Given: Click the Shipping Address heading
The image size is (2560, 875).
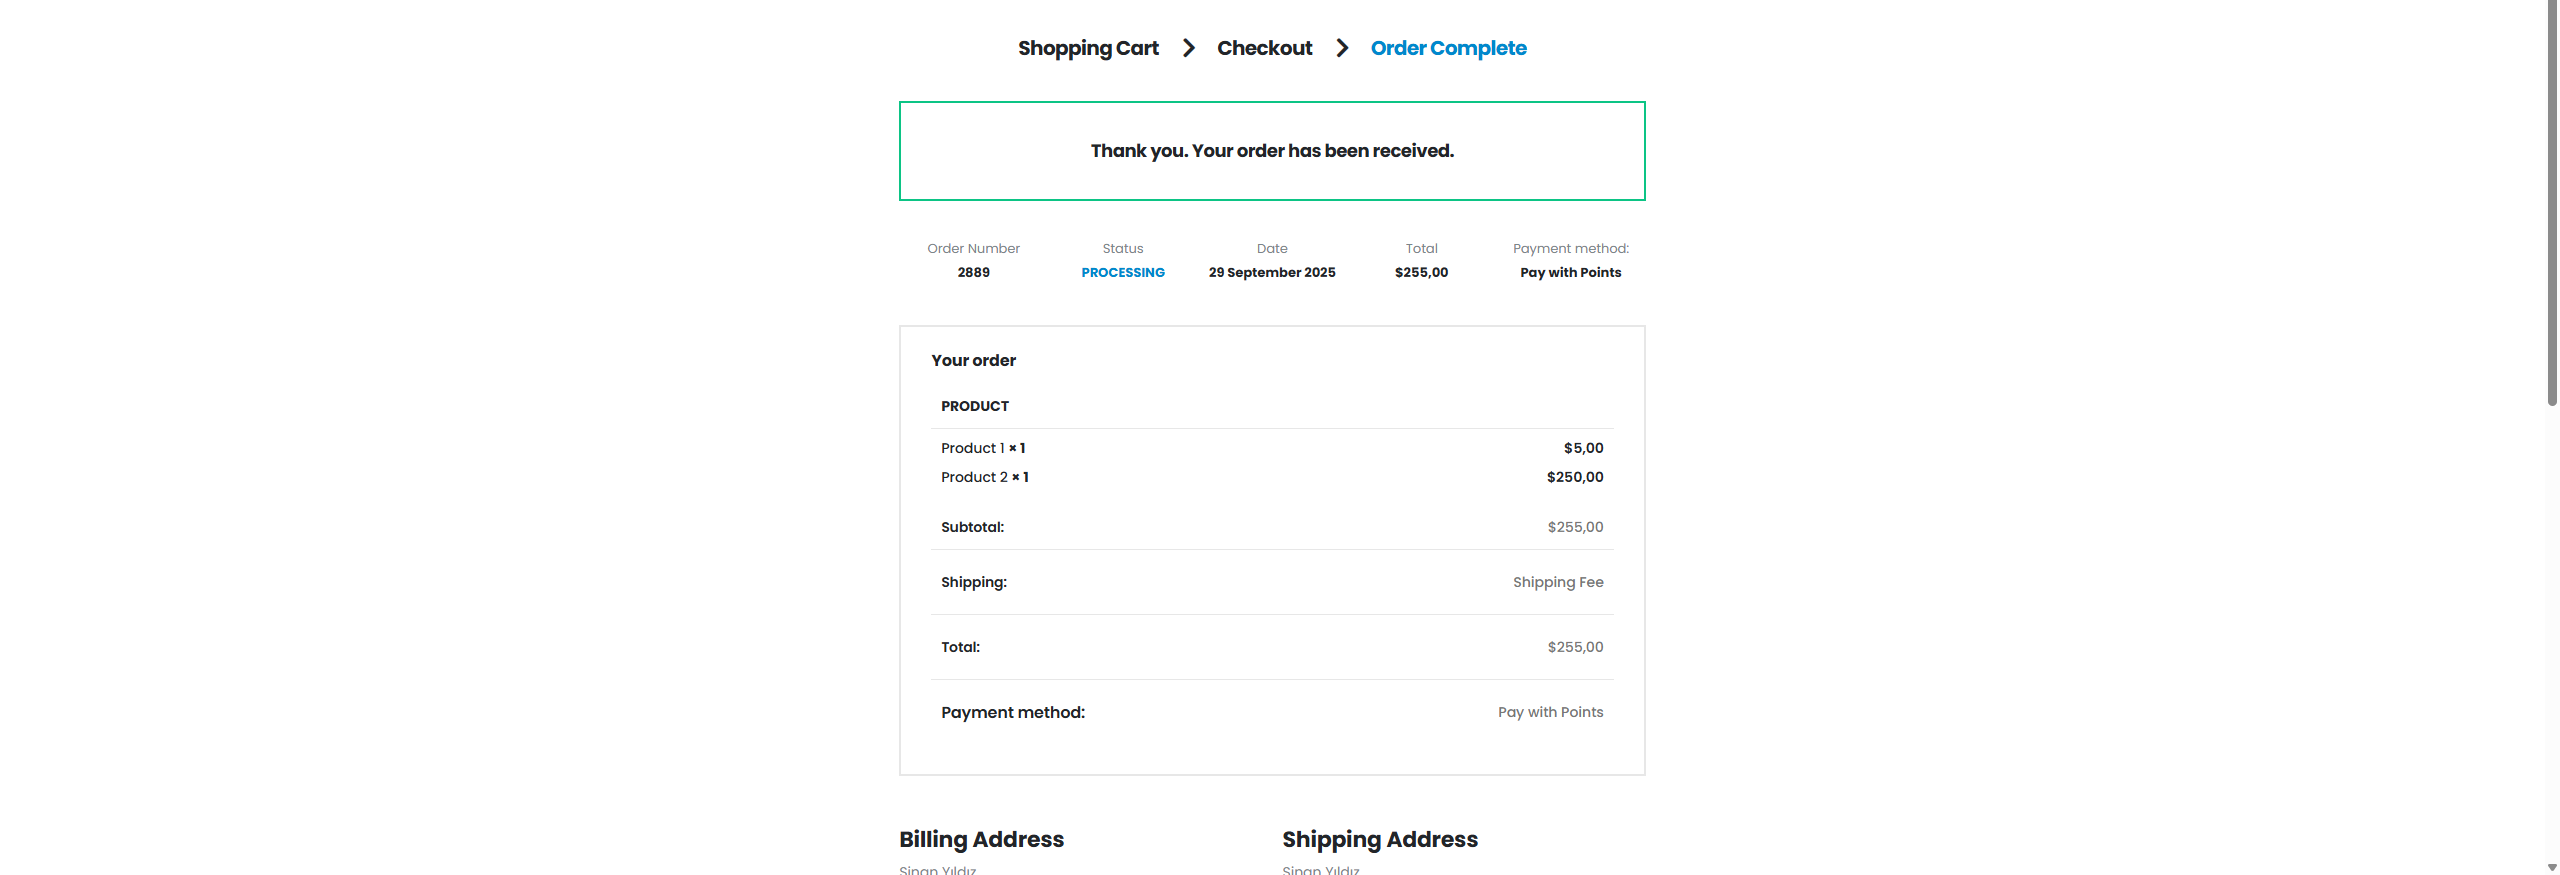Looking at the screenshot, I should click(x=1380, y=839).
